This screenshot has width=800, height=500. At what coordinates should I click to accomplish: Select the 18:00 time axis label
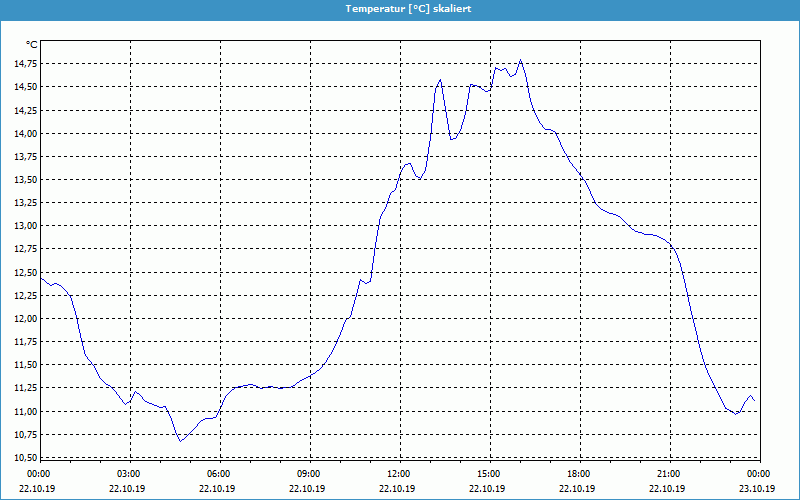(578, 474)
